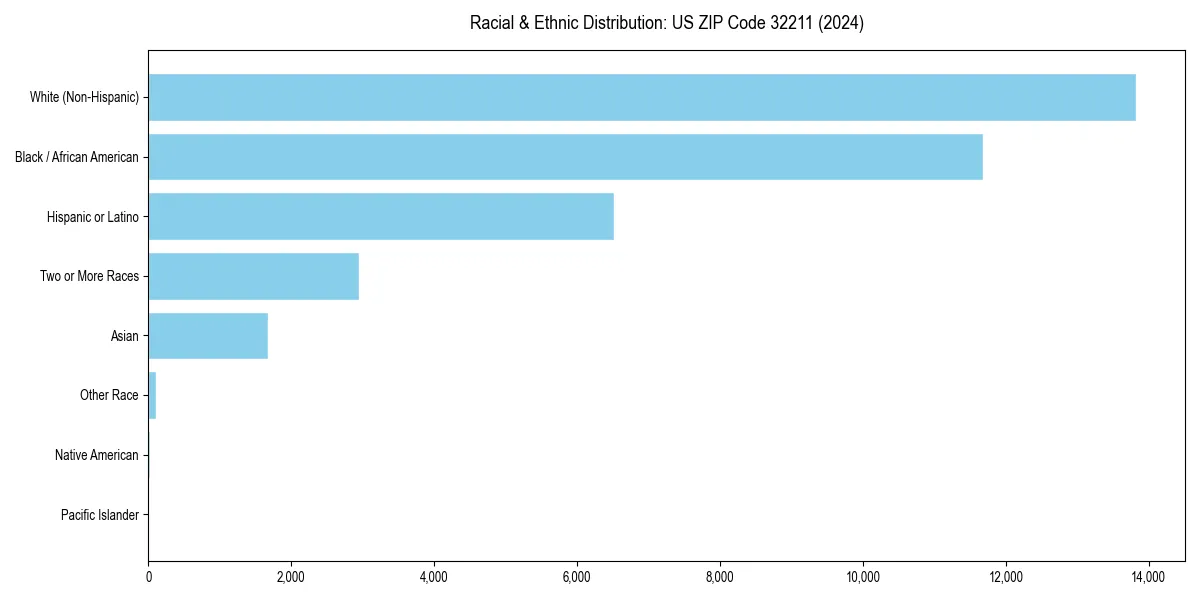1200x600 pixels.
Task: Click the Black / African American axis label
Action: (x=77, y=157)
